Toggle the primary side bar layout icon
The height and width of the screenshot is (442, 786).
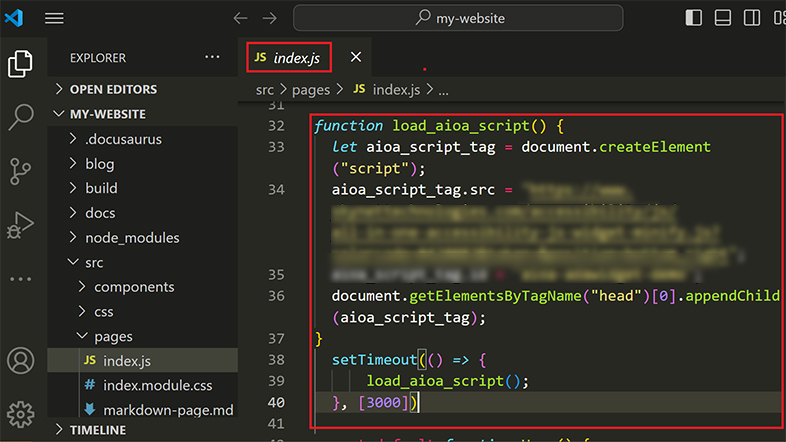694,18
